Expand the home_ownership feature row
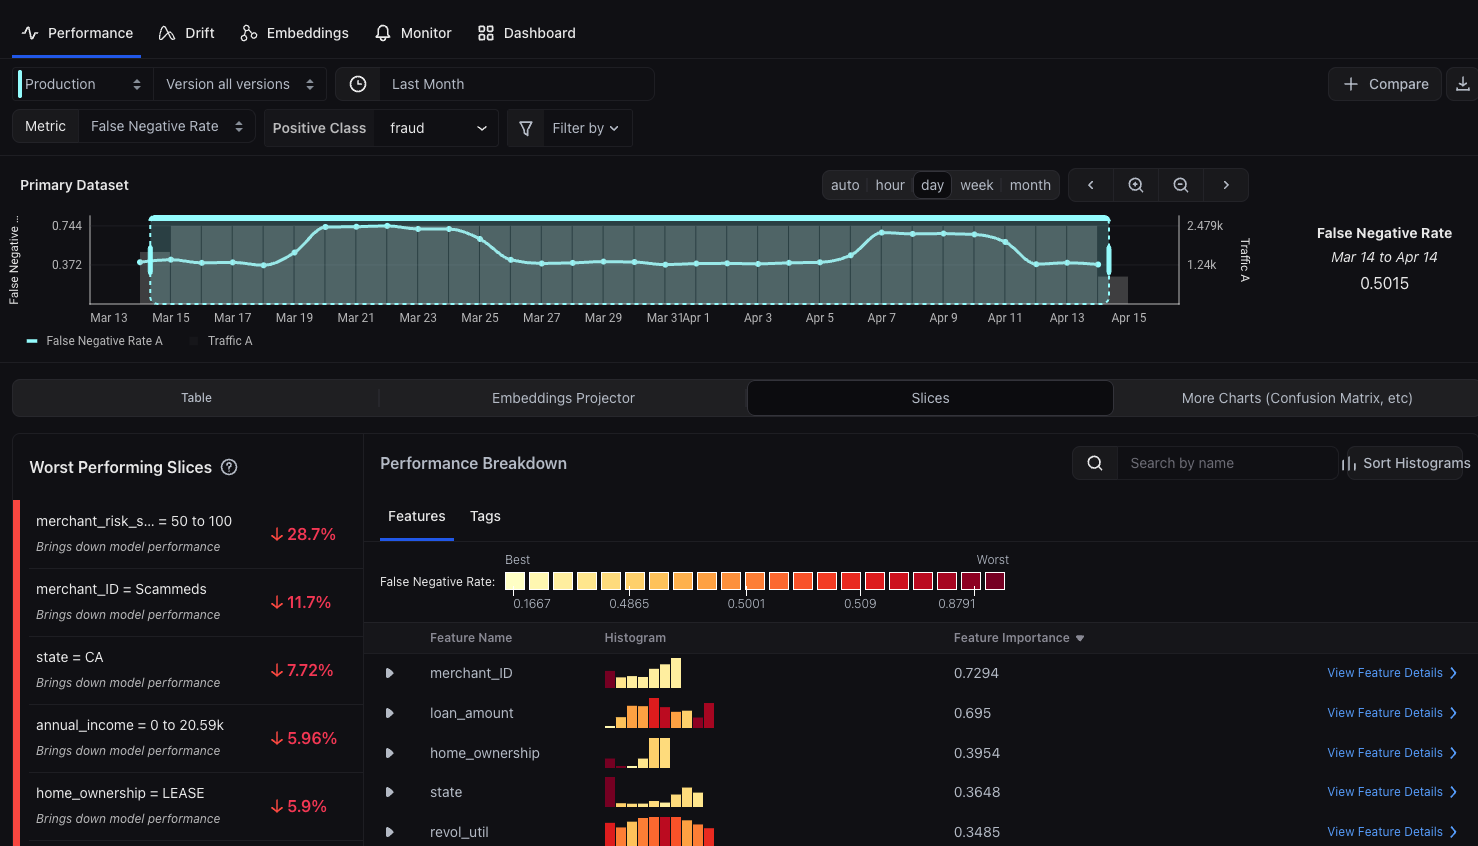The height and width of the screenshot is (846, 1478). click(x=389, y=753)
